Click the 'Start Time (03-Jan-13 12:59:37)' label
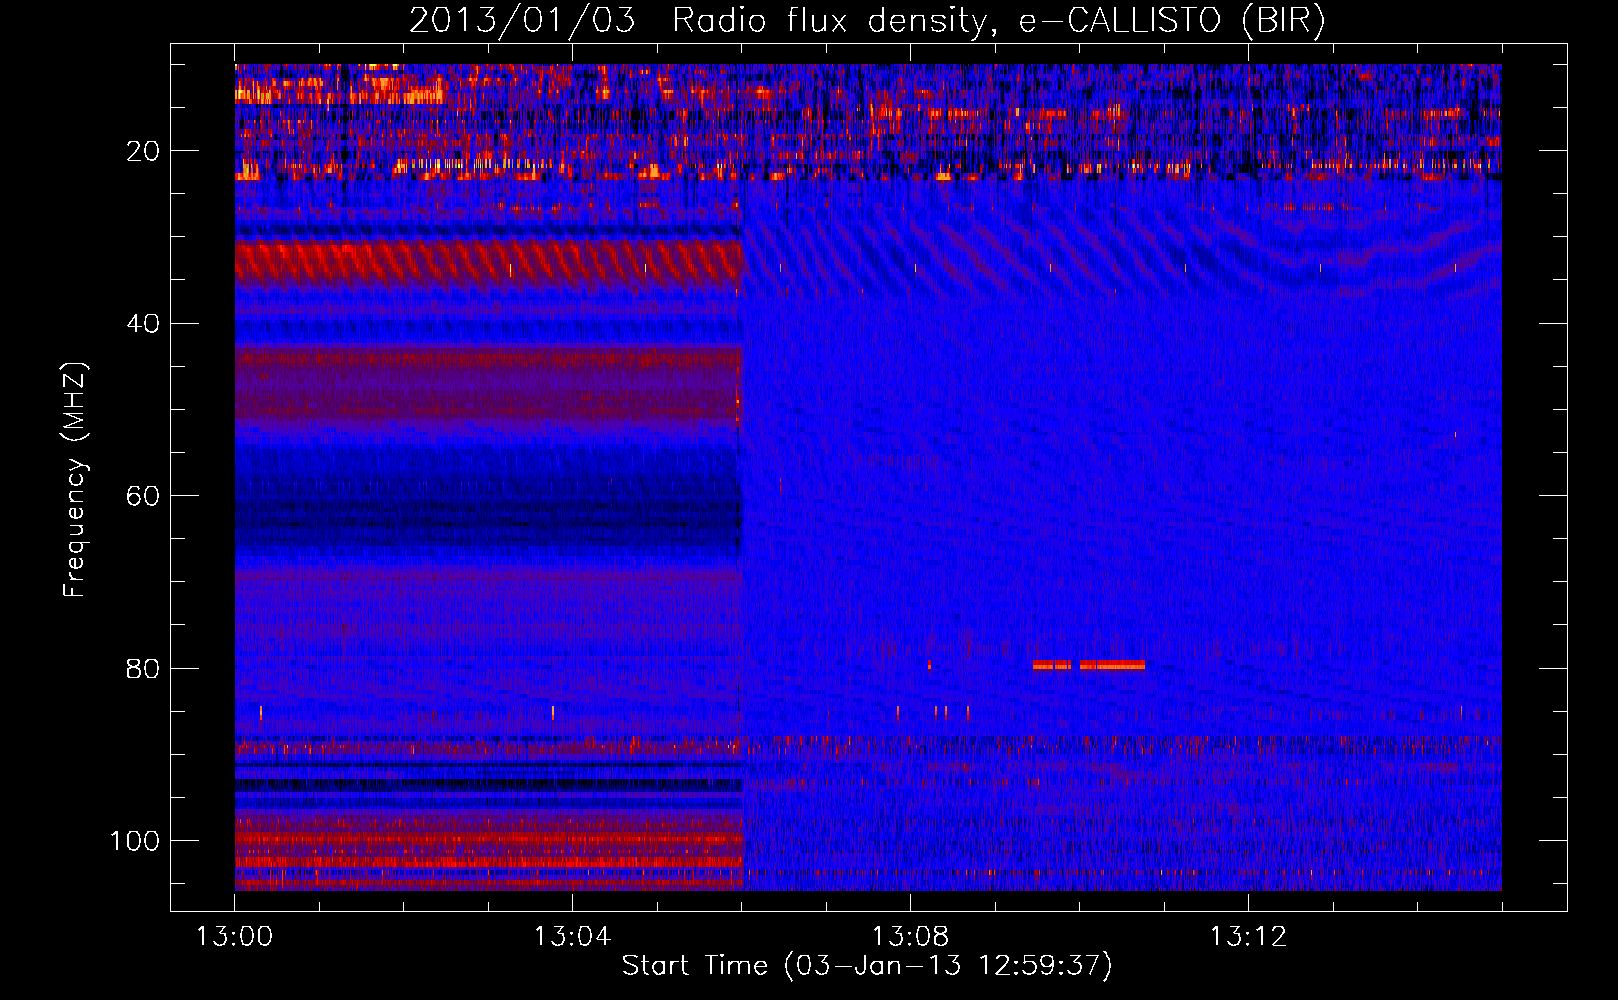The image size is (1618, 1000). [867, 966]
